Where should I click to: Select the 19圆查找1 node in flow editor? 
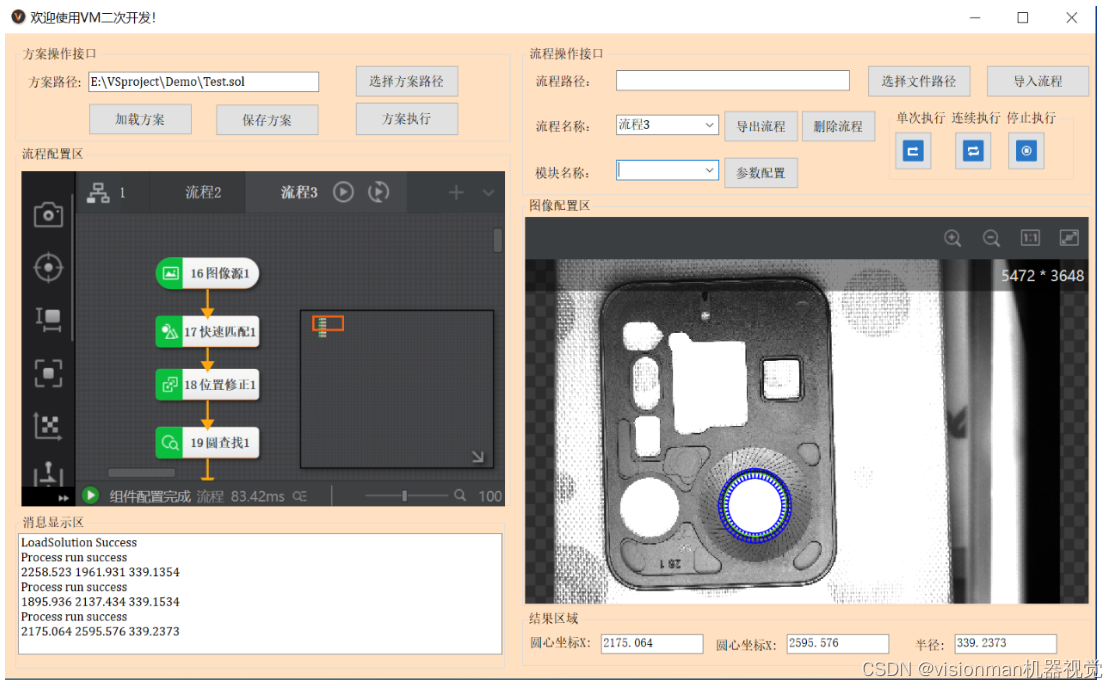coord(207,442)
